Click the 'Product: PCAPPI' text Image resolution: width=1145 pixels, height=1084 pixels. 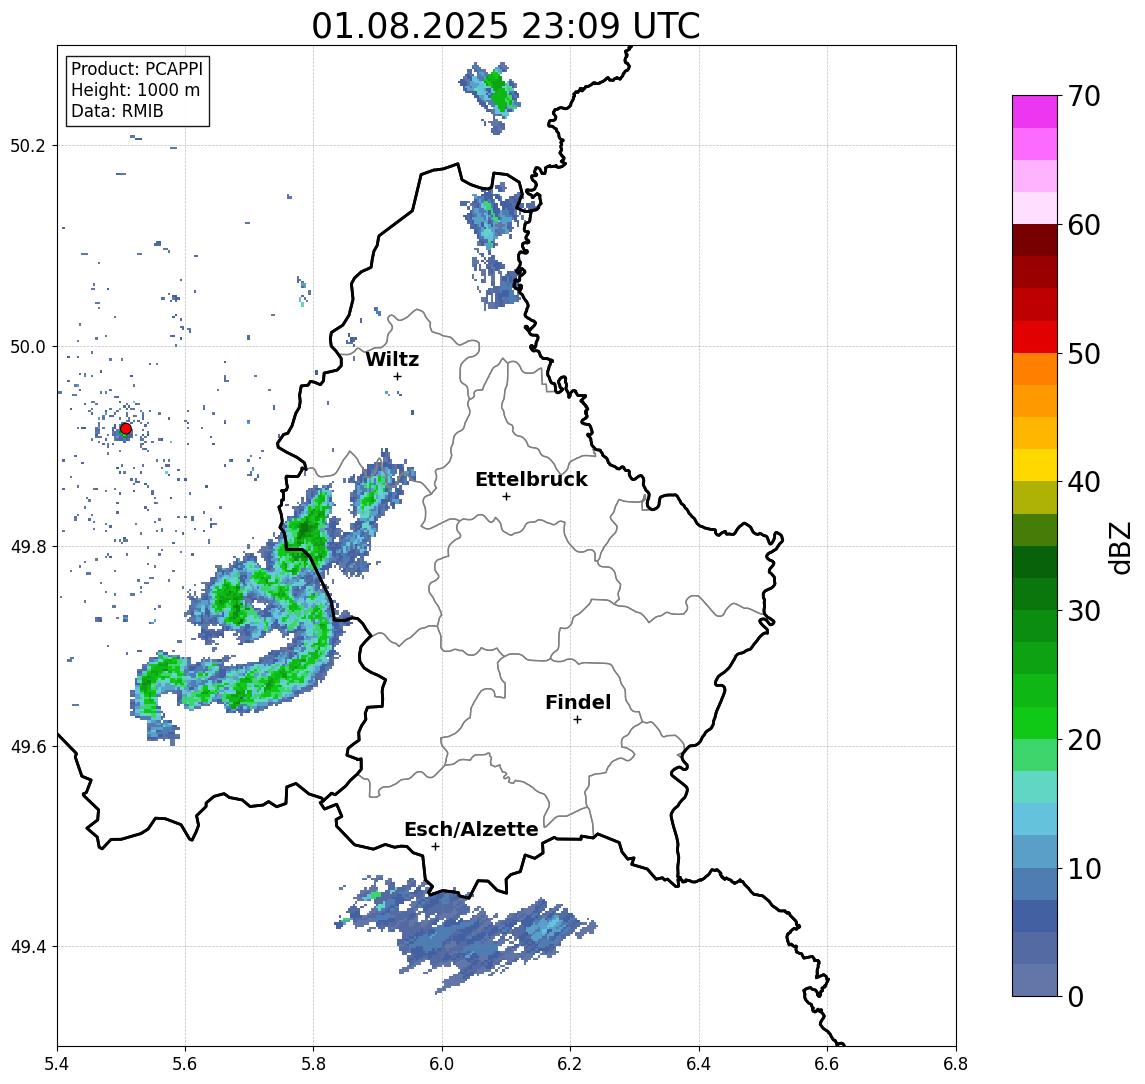(137, 69)
